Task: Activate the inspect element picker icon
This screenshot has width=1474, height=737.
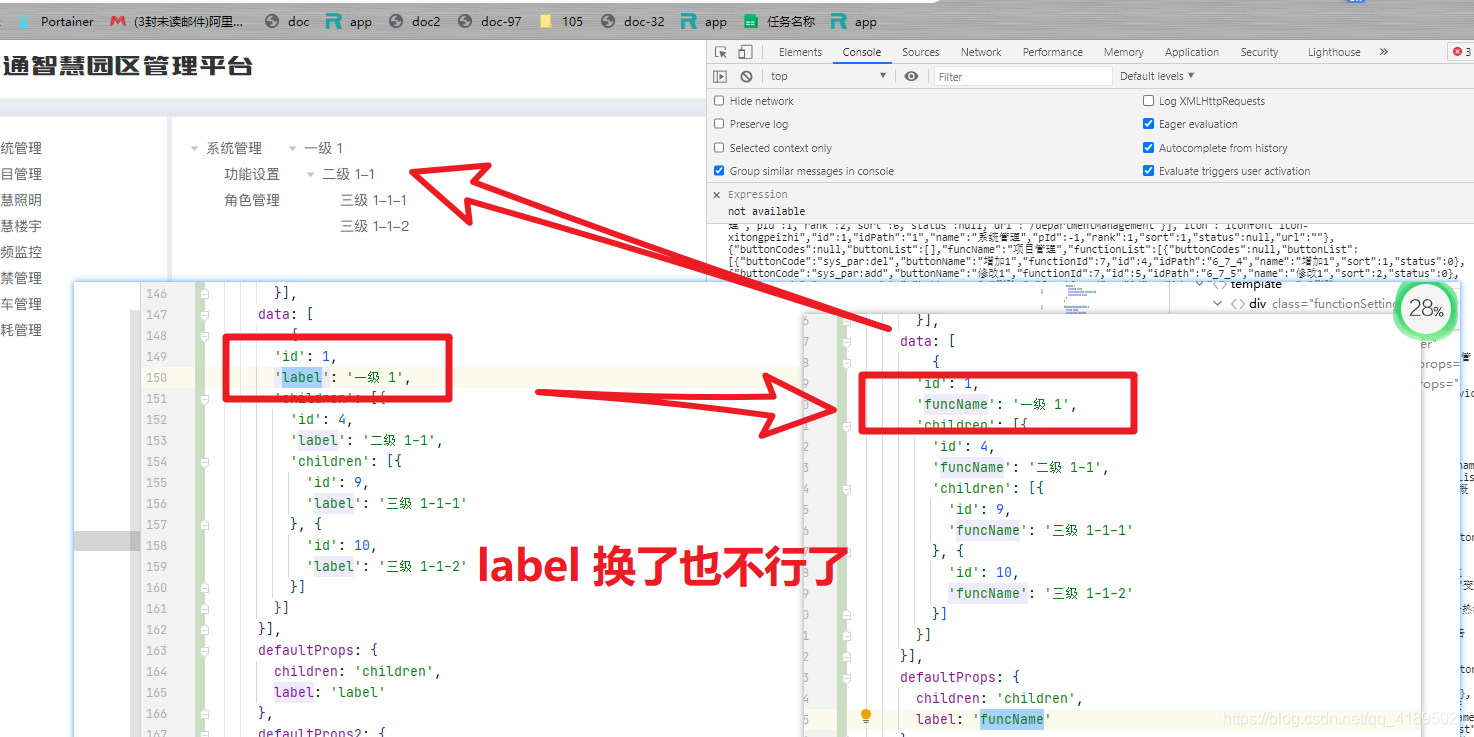Action: pyautogui.click(x=721, y=52)
